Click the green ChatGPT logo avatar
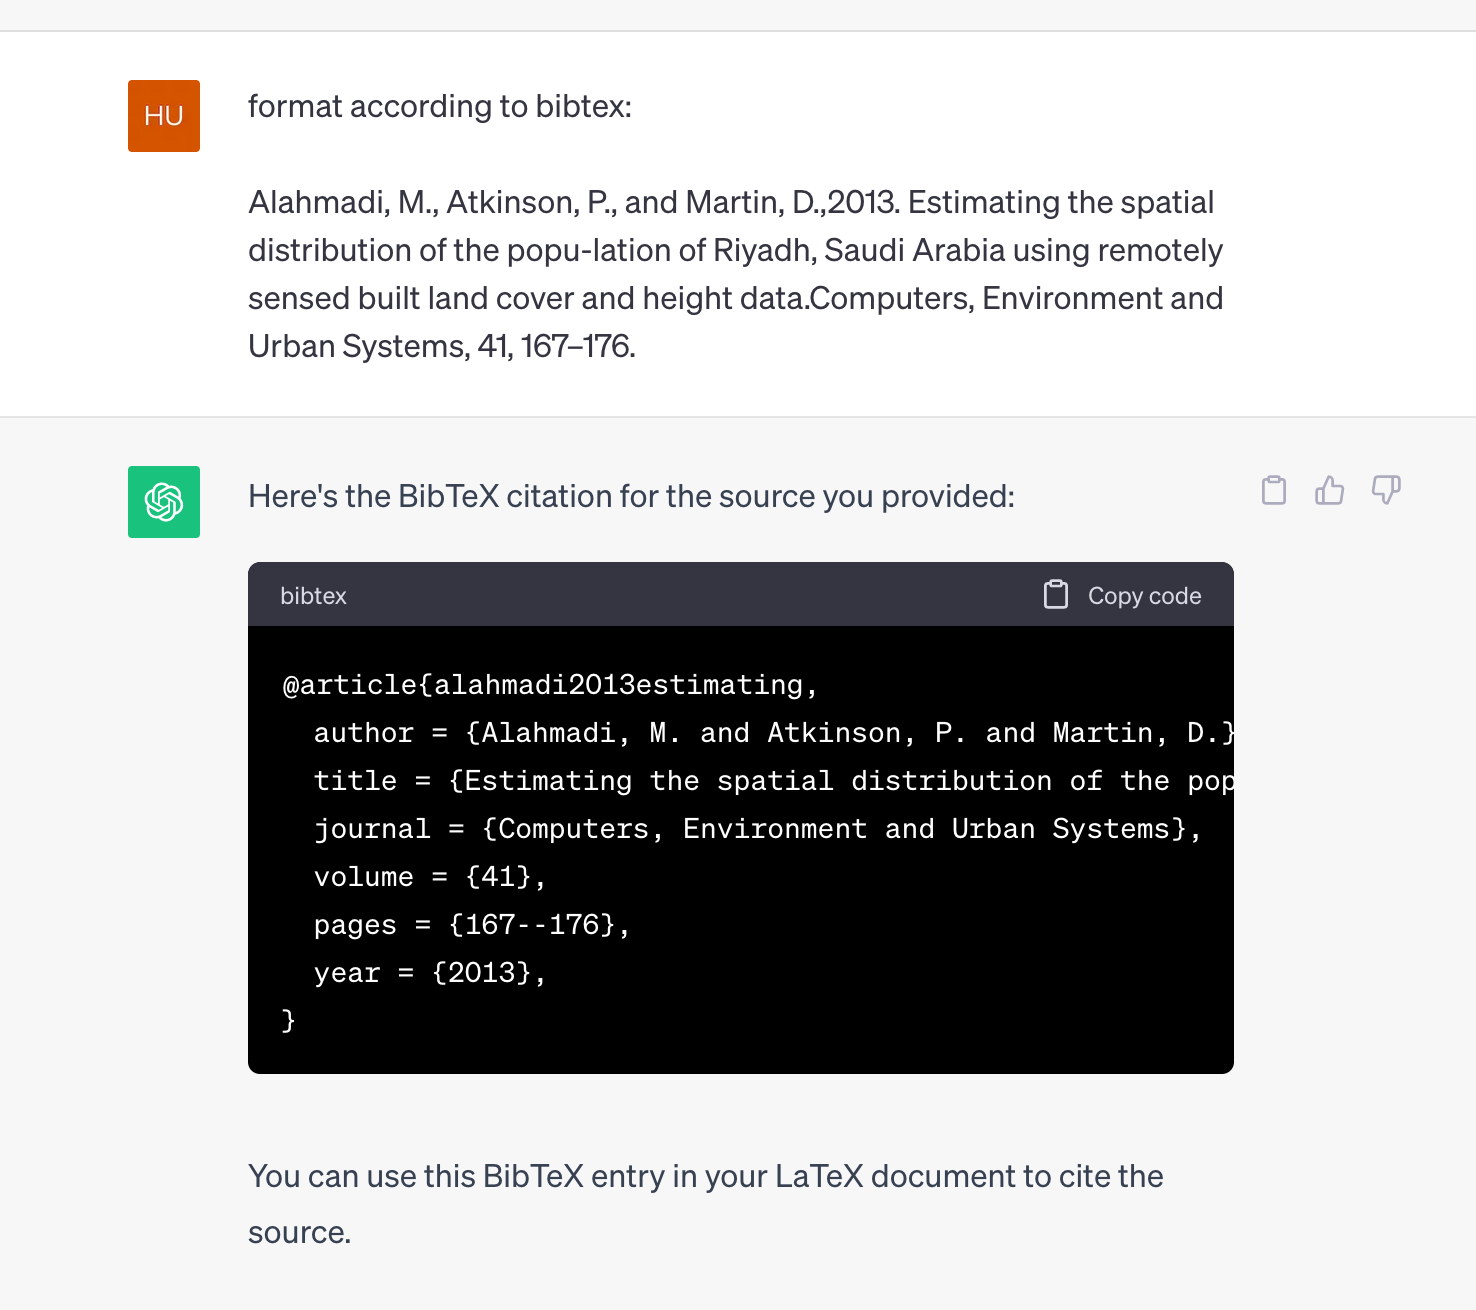Viewport: 1476px width, 1310px height. pos(164,502)
